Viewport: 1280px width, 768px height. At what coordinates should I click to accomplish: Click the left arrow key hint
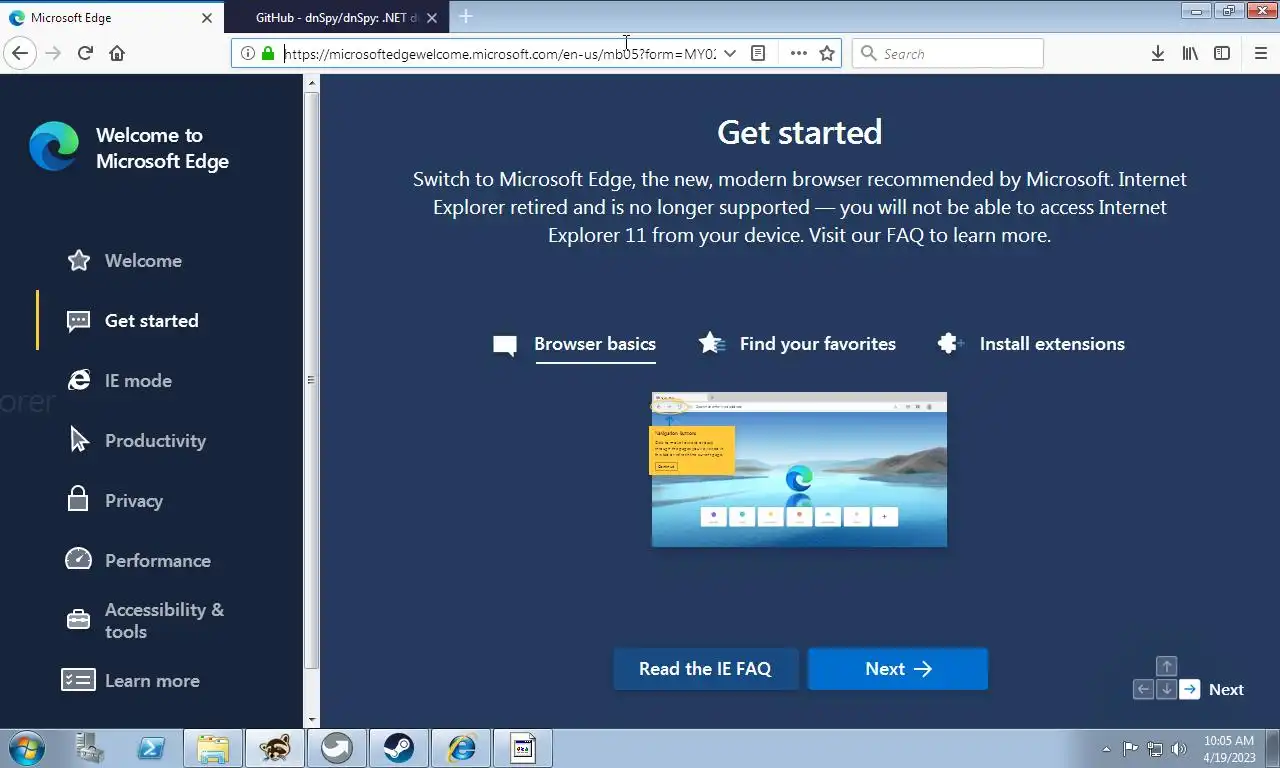[1143, 689]
